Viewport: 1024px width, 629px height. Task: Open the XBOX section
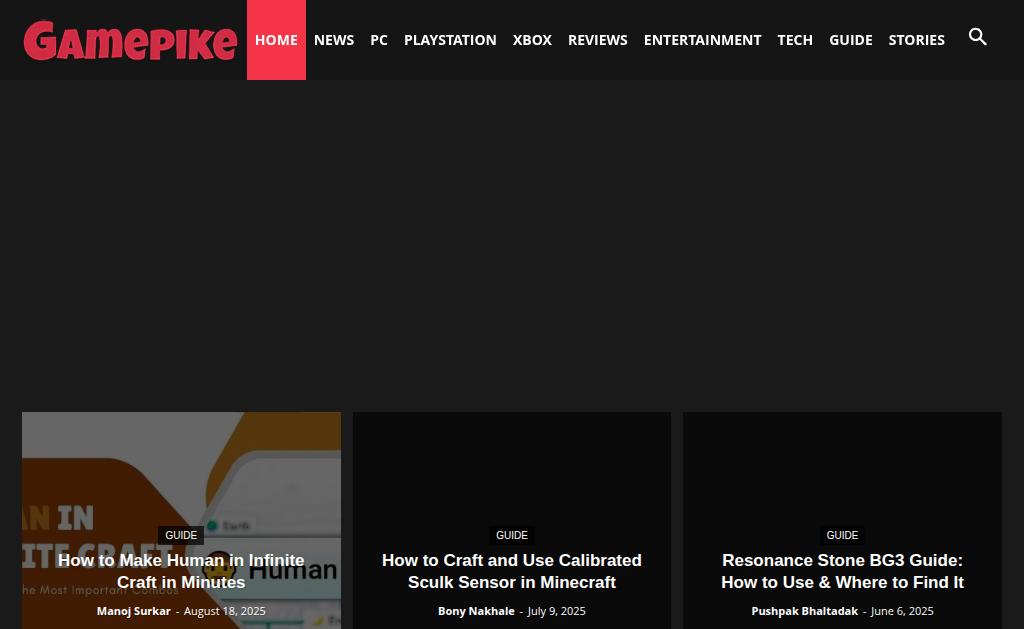532,40
